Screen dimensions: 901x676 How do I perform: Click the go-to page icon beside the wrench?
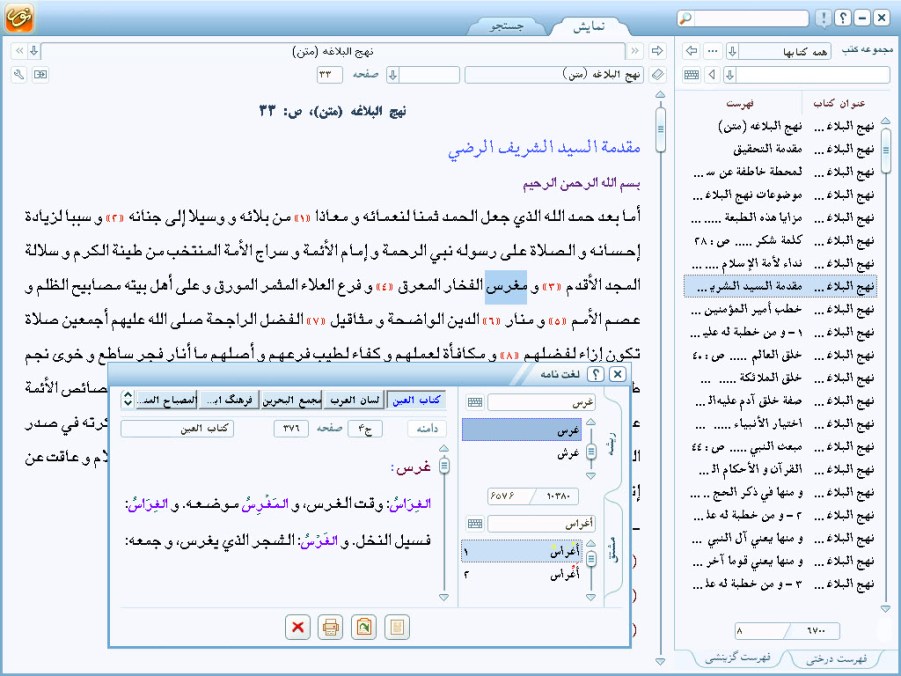[40, 75]
